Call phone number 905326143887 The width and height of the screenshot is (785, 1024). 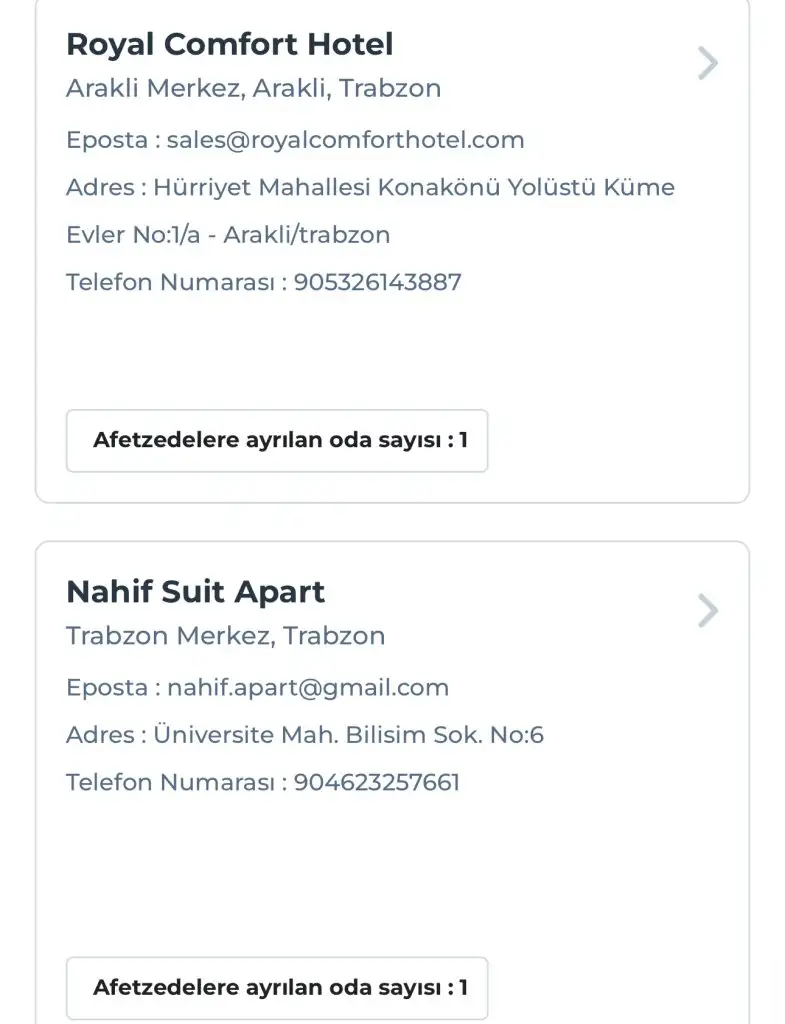(x=377, y=282)
